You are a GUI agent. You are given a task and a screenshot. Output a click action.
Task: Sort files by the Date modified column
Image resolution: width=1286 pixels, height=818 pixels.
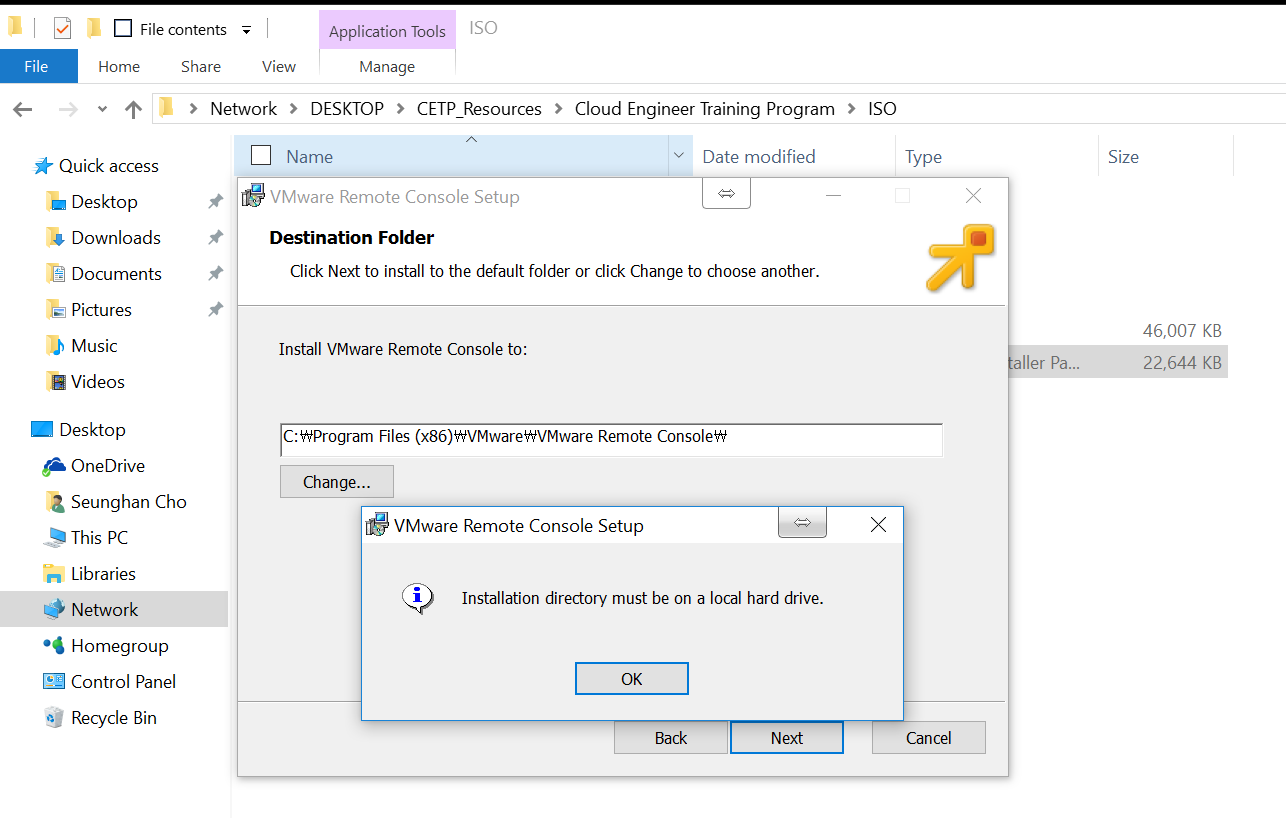pyautogui.click(x=794, y=156)
